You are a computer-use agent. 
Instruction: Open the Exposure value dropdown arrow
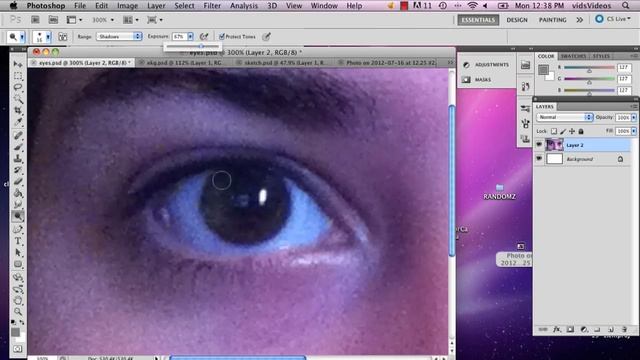(190, 37)
